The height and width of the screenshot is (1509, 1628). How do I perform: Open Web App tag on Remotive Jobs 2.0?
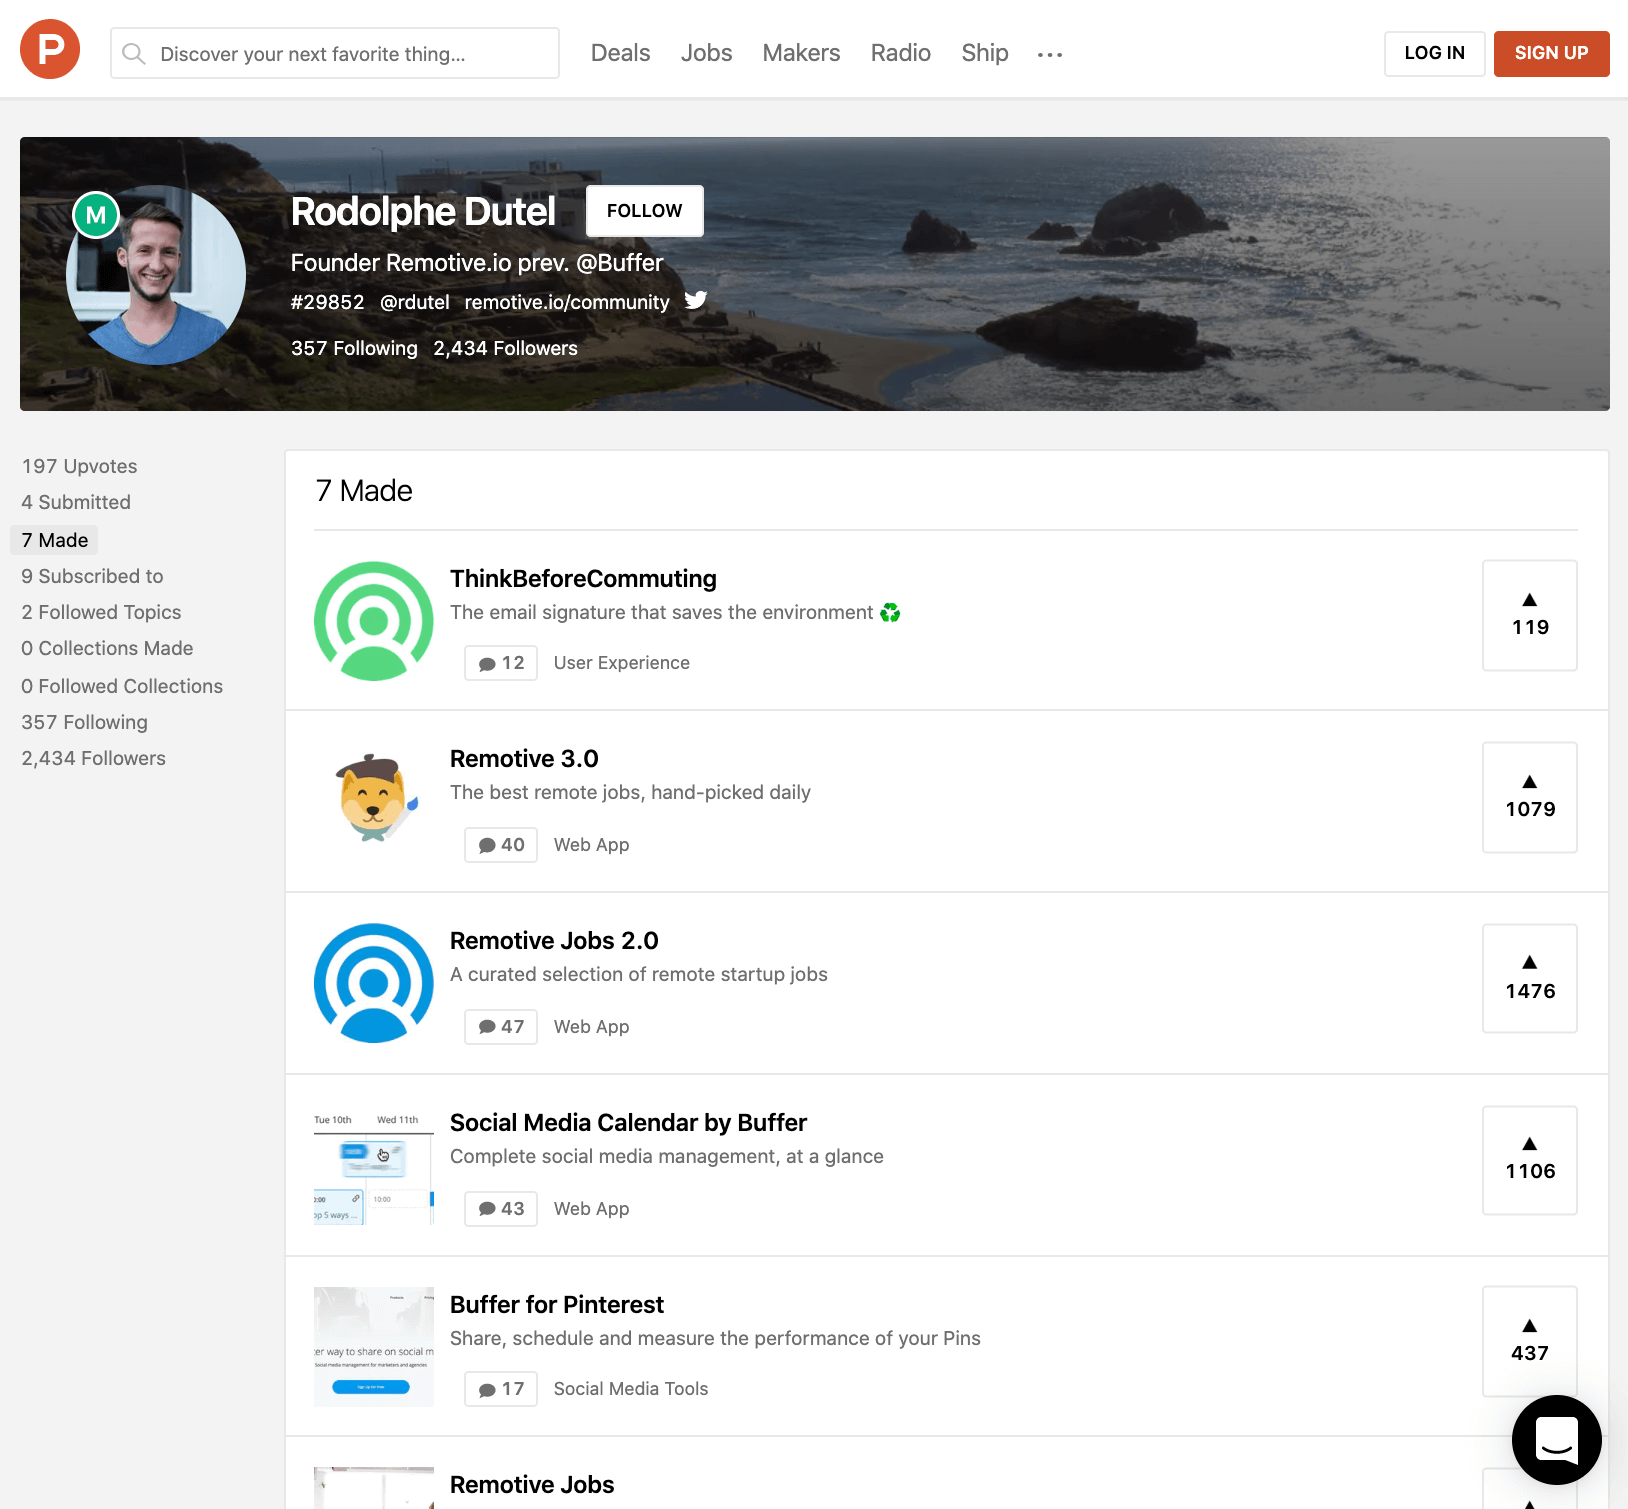tap(591, 1027)
